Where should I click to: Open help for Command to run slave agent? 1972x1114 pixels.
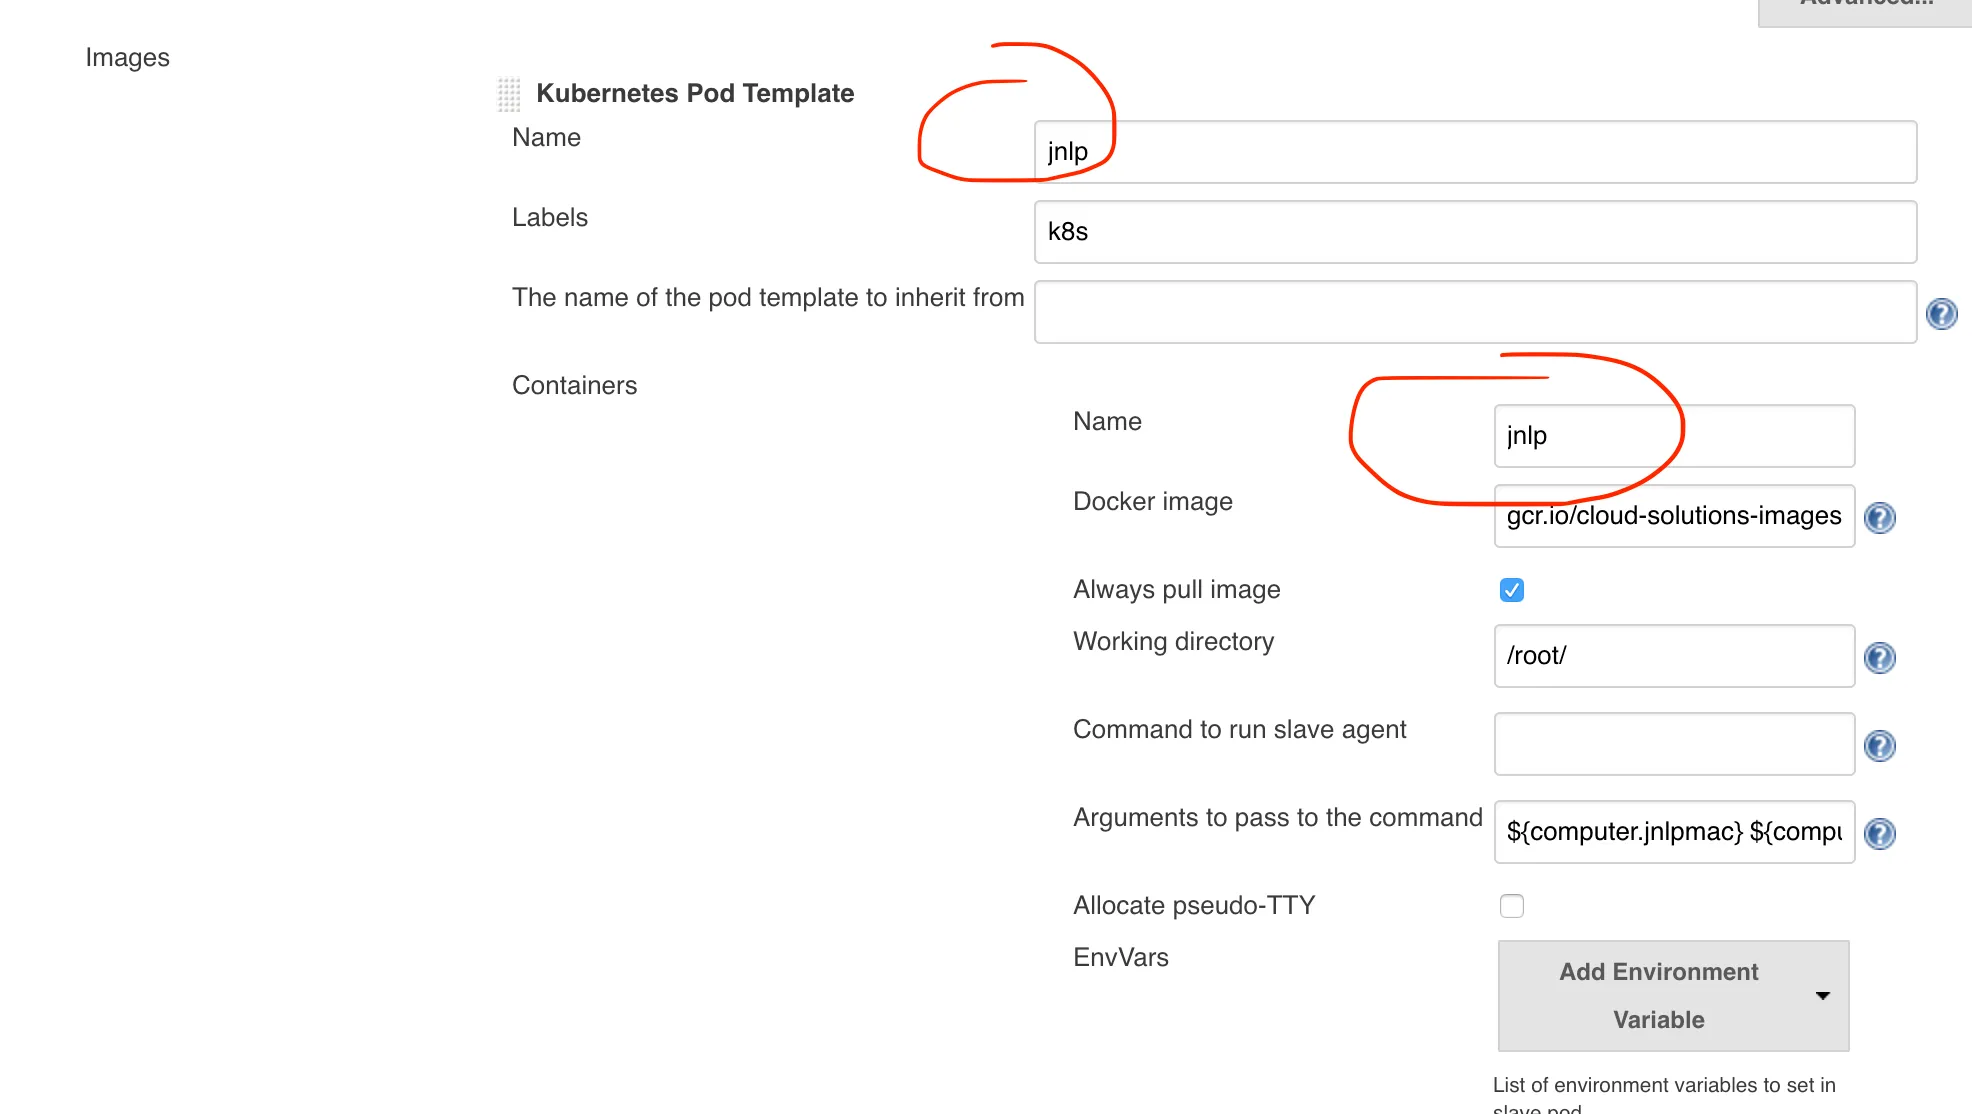point(1880,746)
